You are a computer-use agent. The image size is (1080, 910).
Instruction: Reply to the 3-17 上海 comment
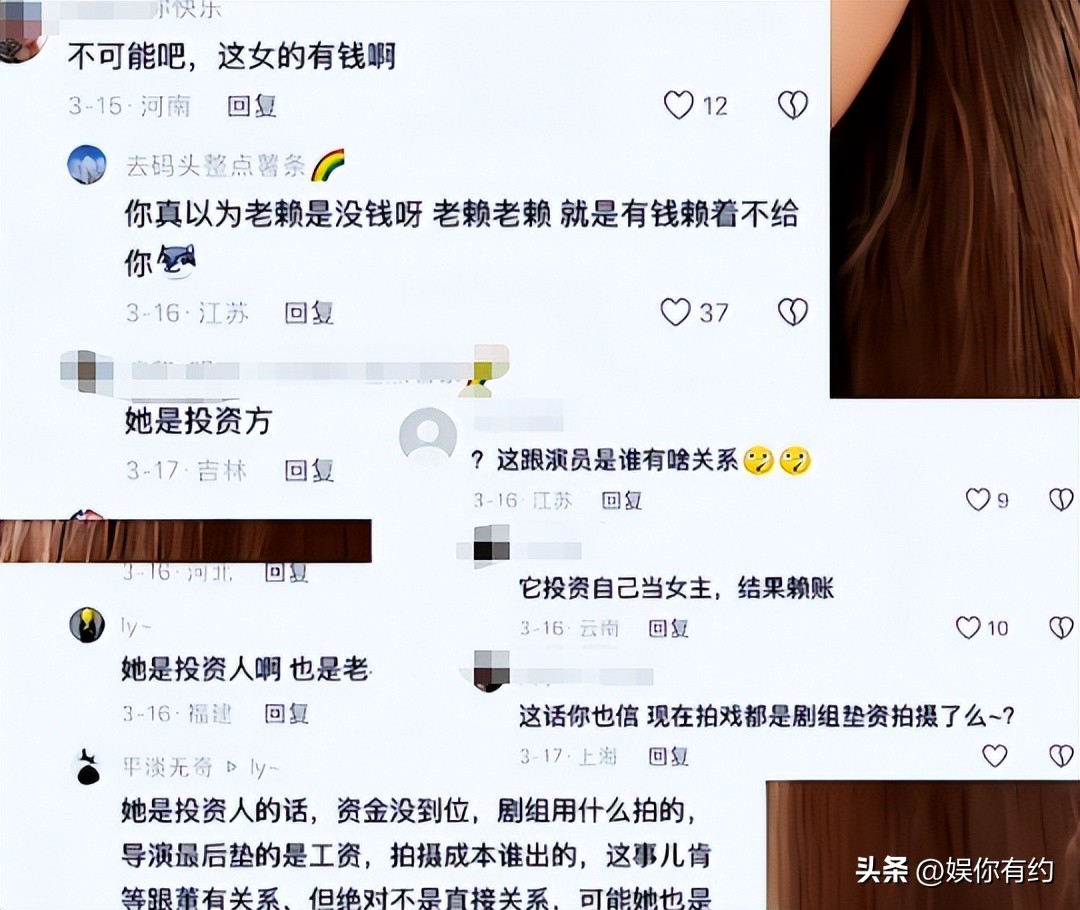(669, 756)
